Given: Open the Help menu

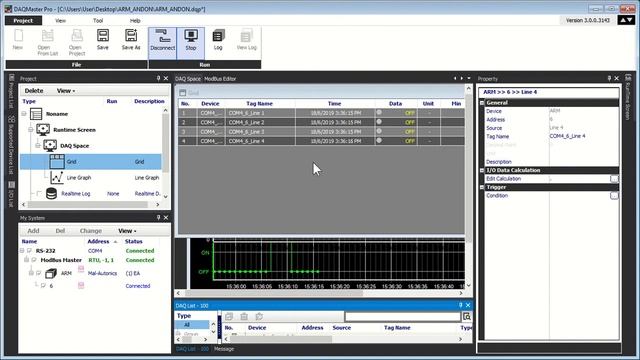Looking at the screenshot, I should click(135, 20).
